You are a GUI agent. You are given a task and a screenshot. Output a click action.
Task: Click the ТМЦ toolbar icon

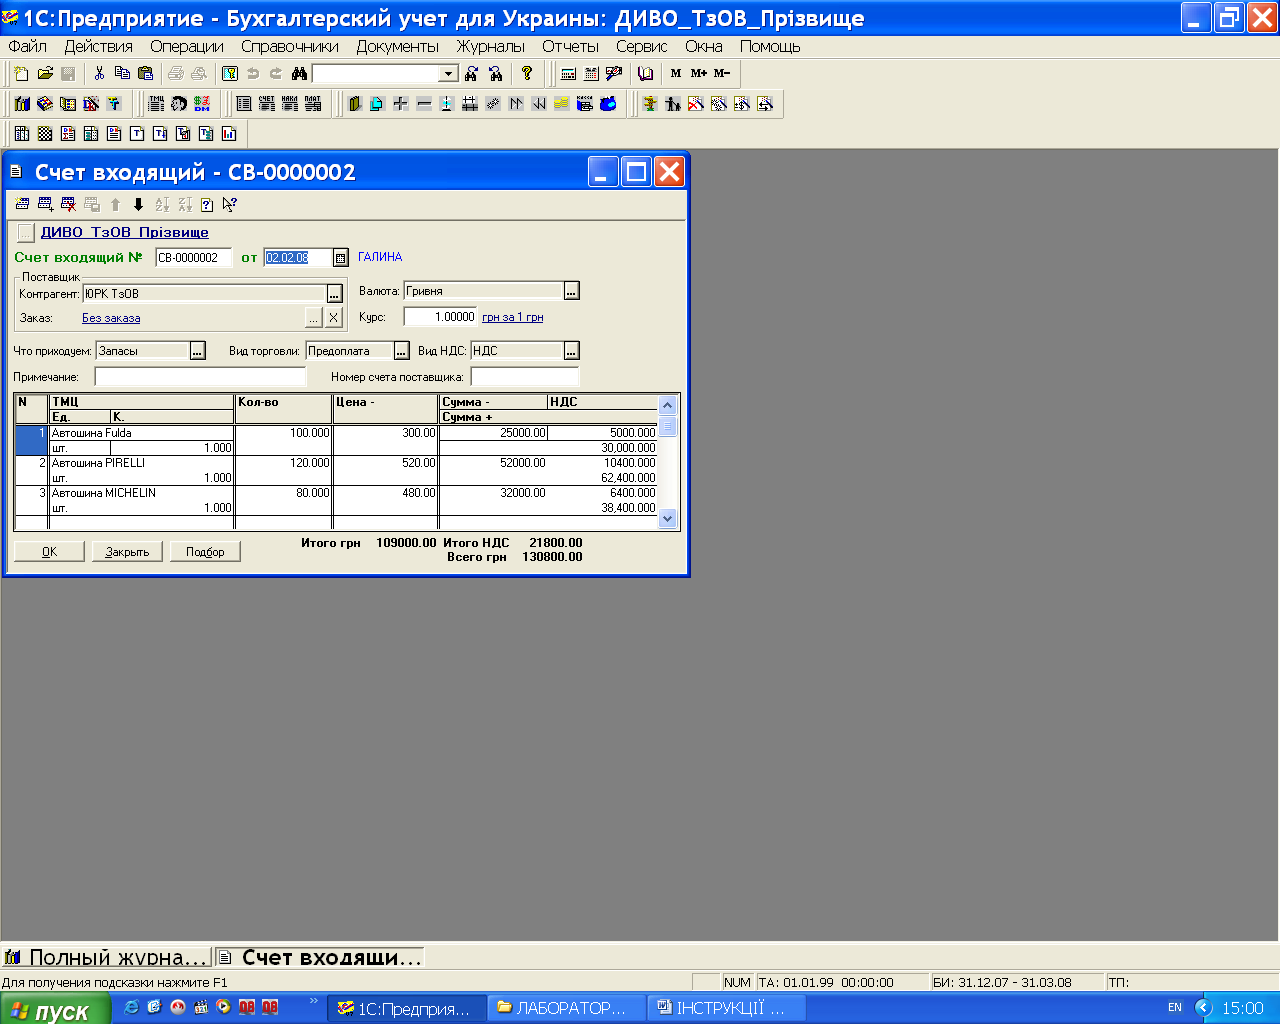(x=156, y=103)
